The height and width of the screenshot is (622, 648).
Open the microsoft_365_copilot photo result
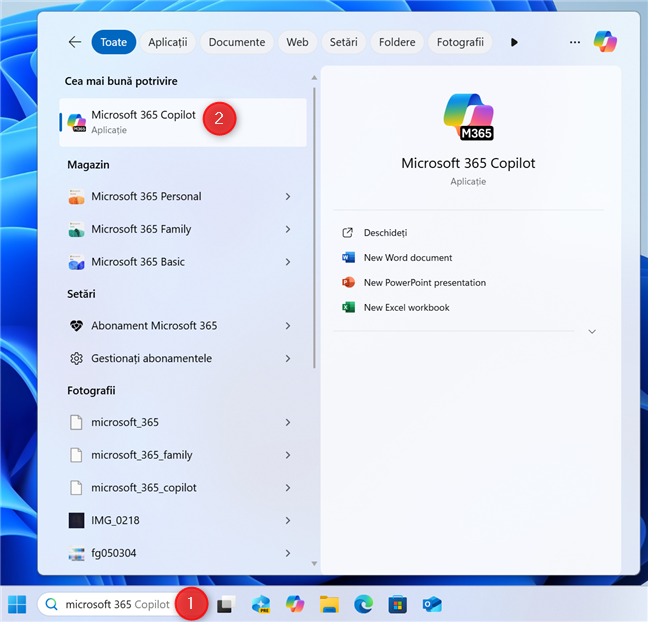(x=183, y=488)
